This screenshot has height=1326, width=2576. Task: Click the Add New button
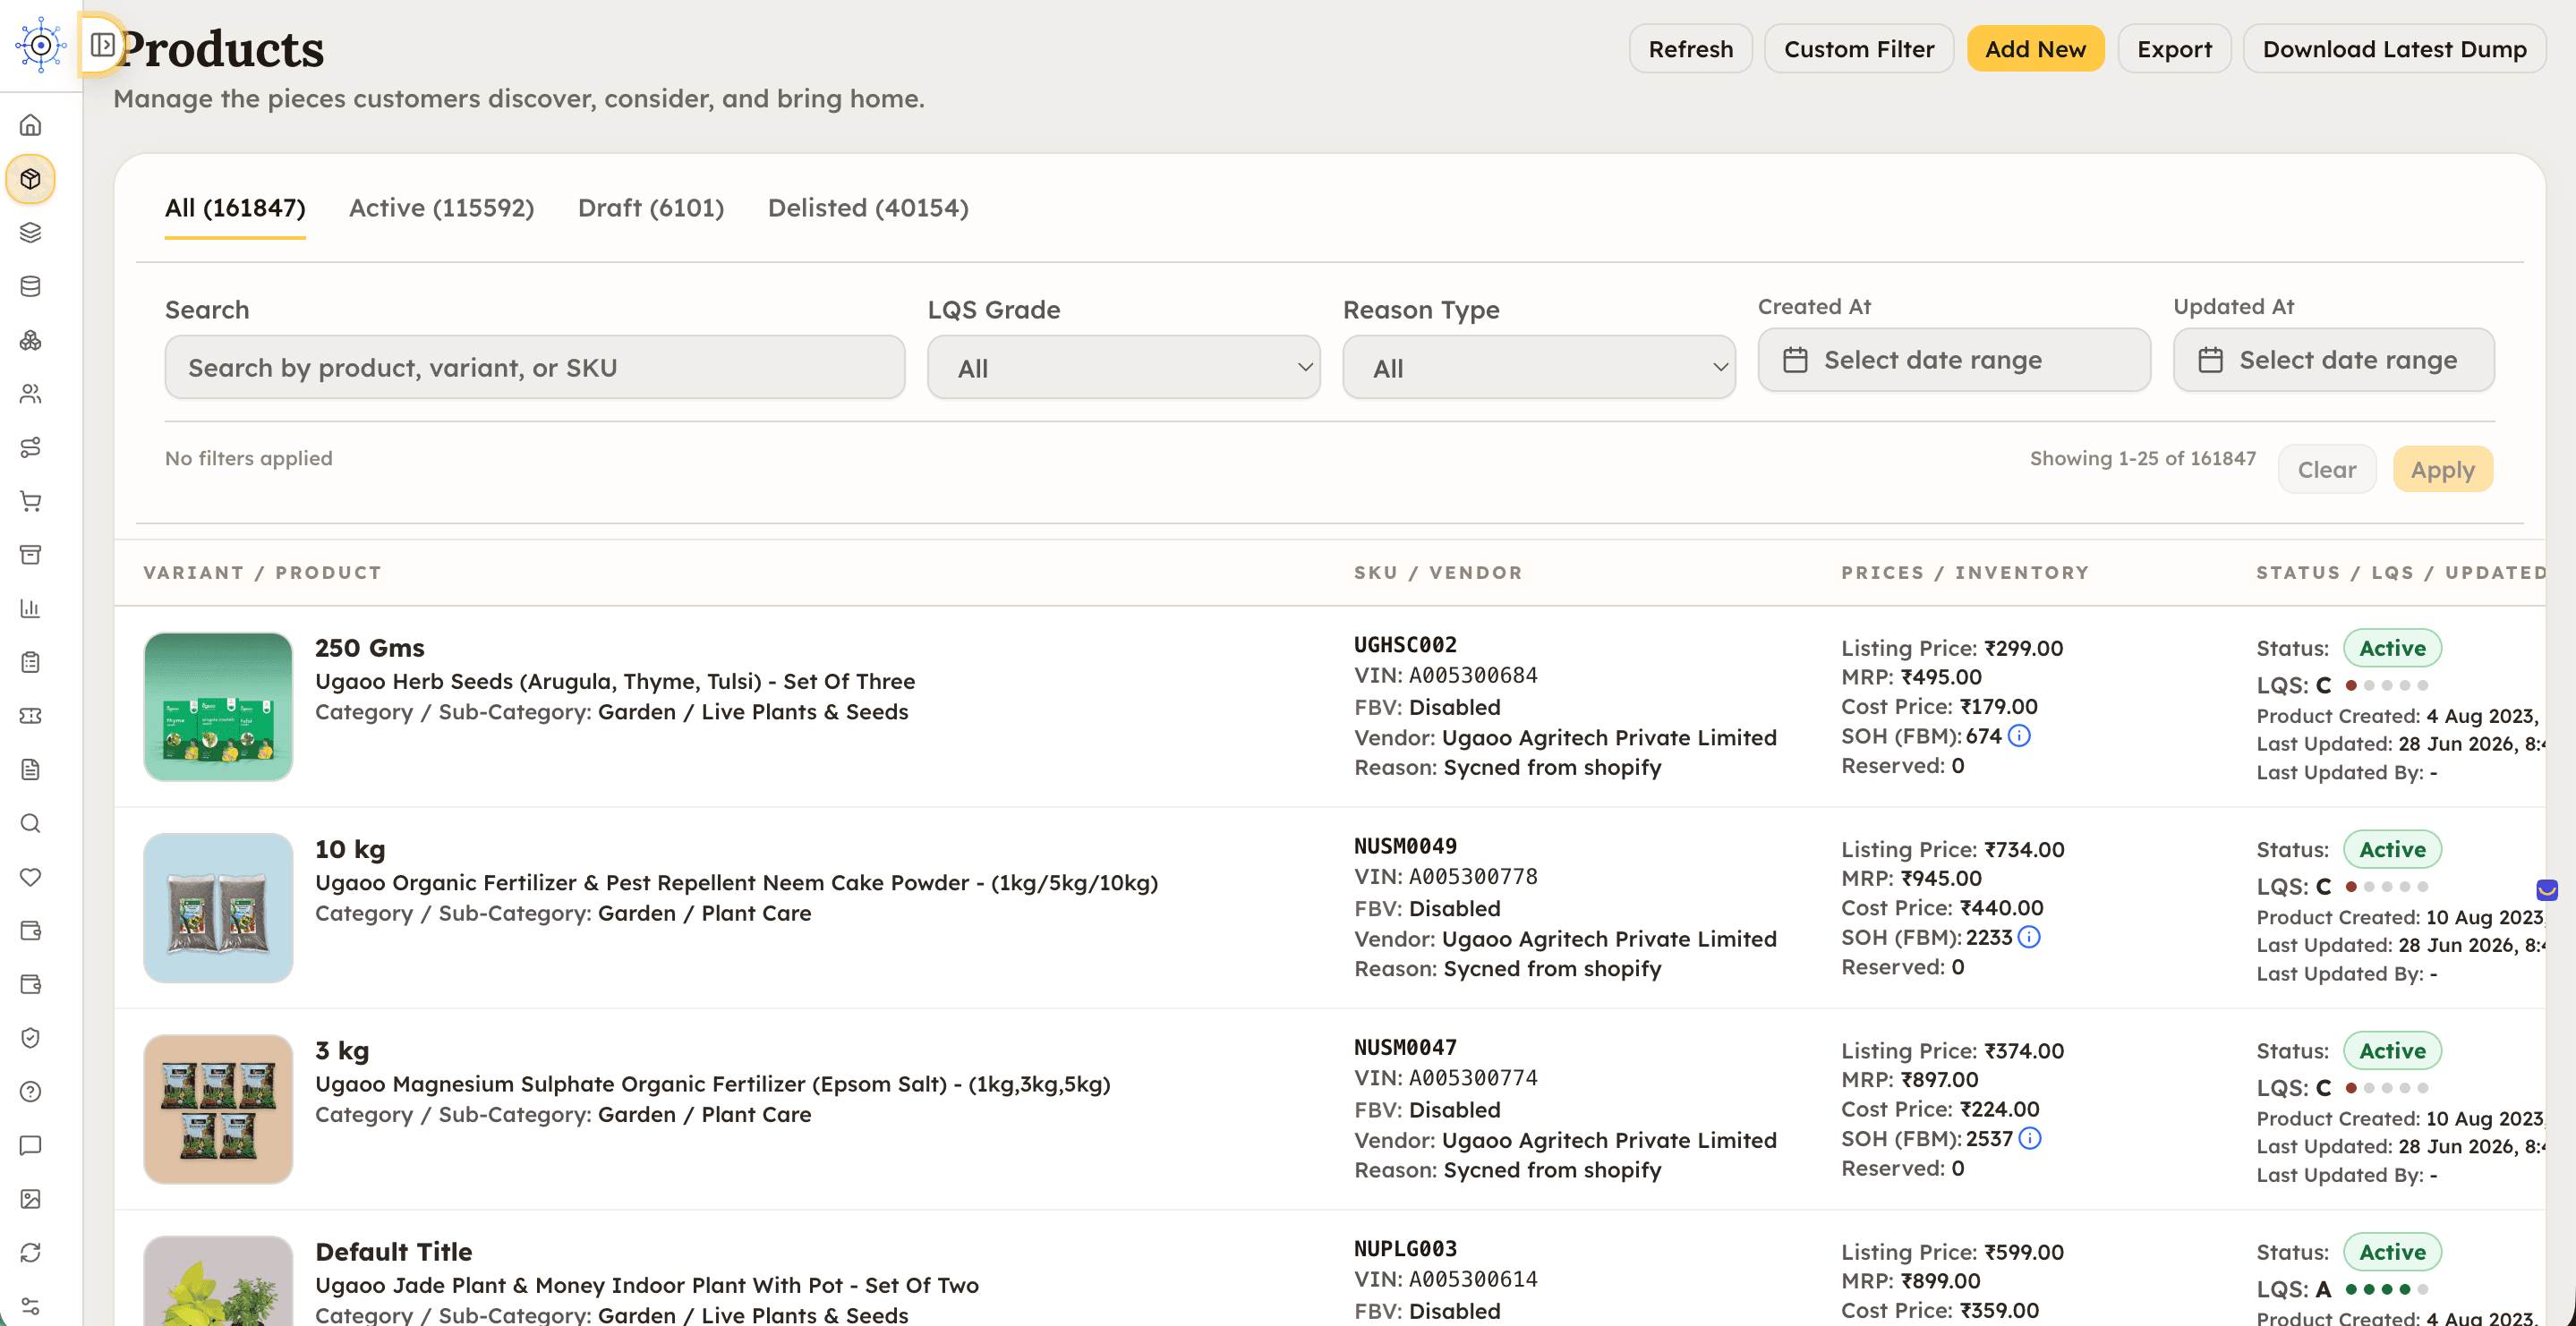[2035, 49]
